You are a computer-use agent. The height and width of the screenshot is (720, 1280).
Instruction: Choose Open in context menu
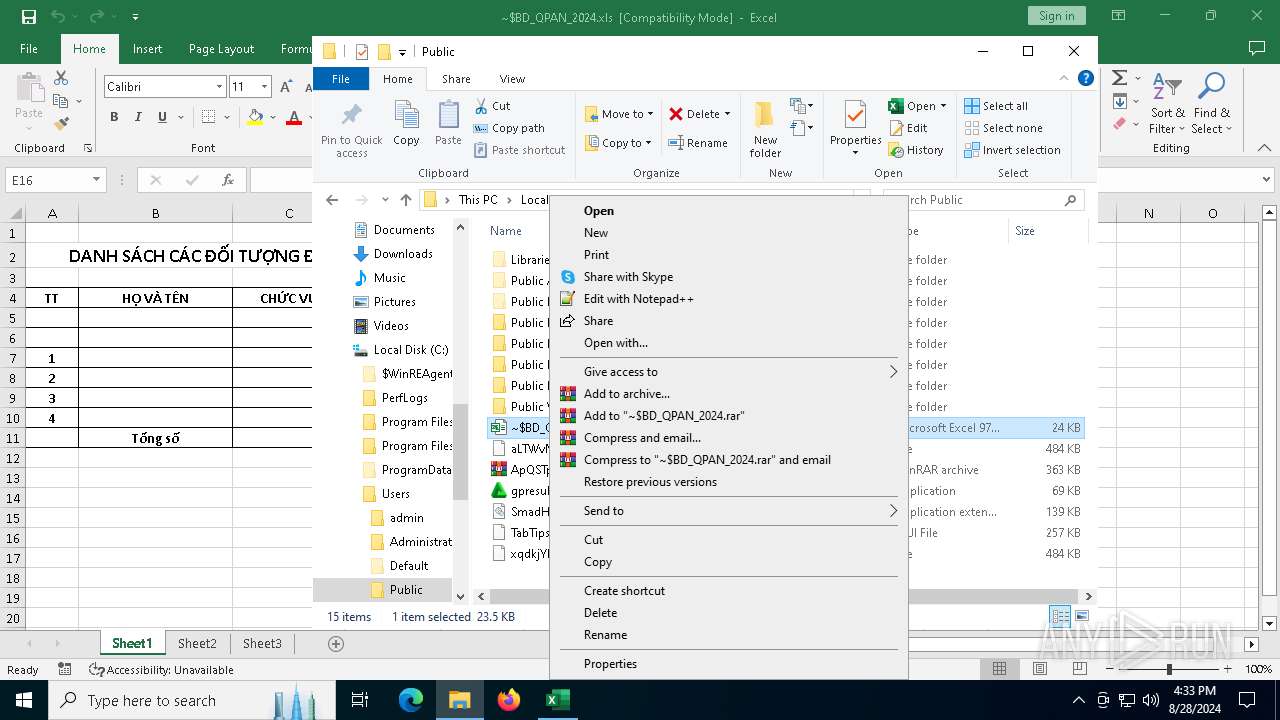click(729, 211)
